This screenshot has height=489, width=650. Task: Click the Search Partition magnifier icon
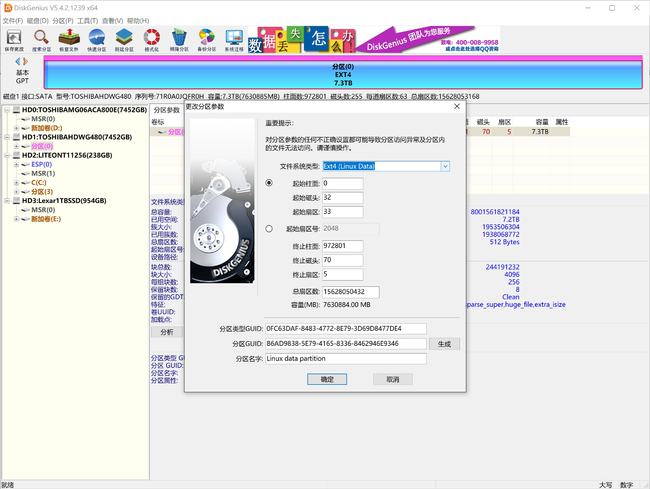point(41,40)
